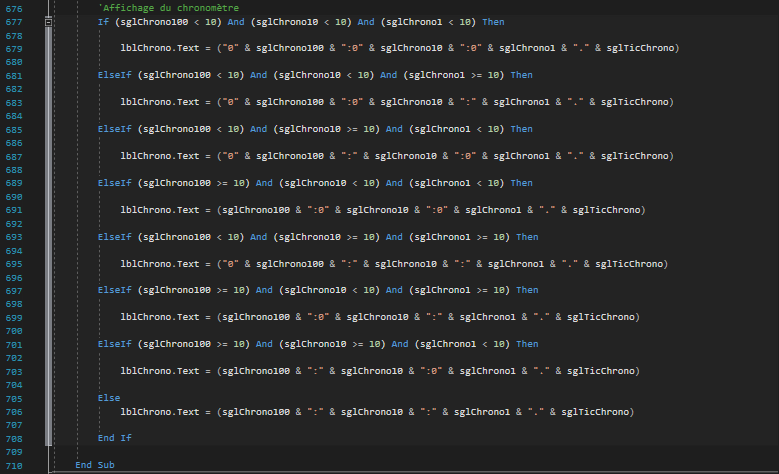Click the lblChrono.Text assignment on line 679
Image resolution: width=779 pixels, height=474 pixels.
click(400, 48)
